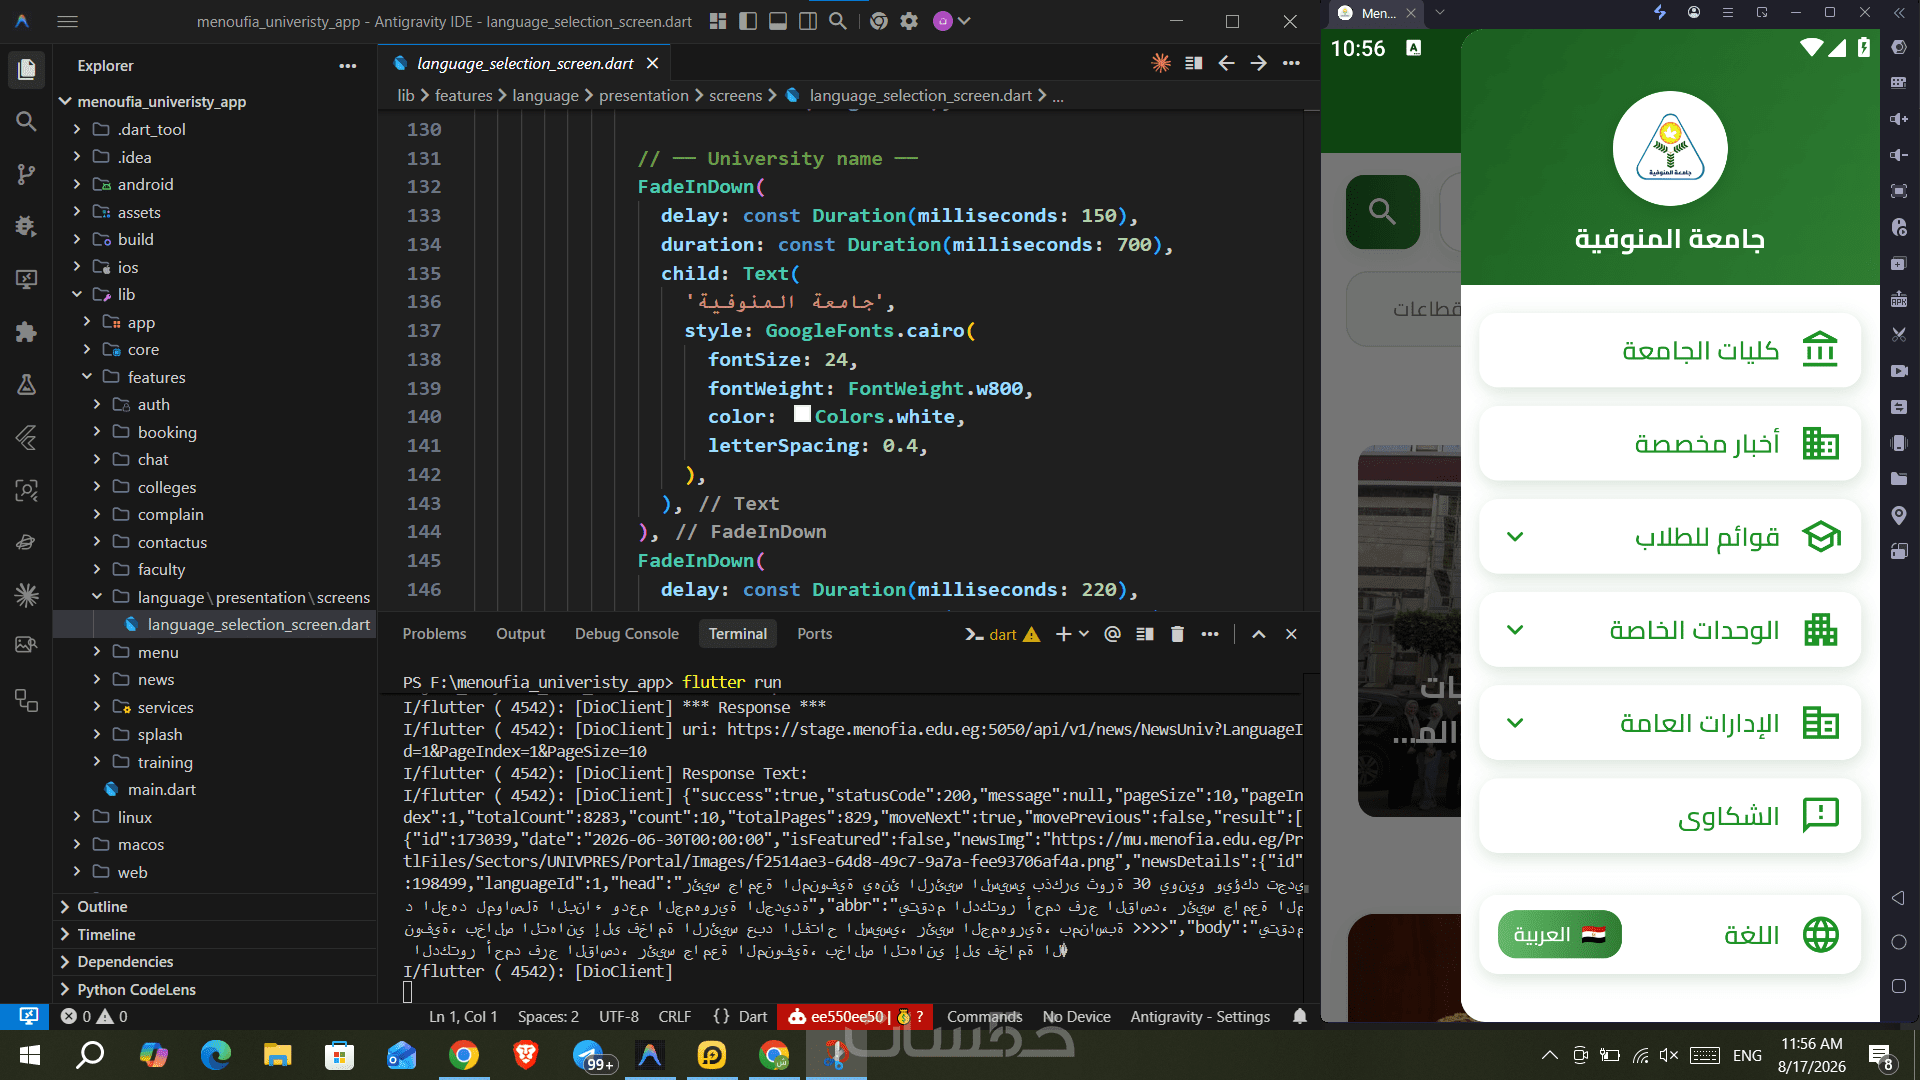Navigate back with left arrow in editor
The width and height of the screenshot is (1920, 1080).
point(1226,63)
